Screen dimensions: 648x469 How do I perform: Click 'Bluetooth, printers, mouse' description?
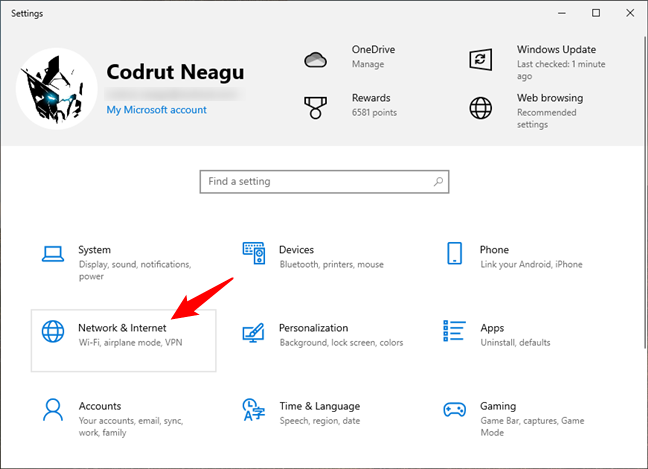331,264
